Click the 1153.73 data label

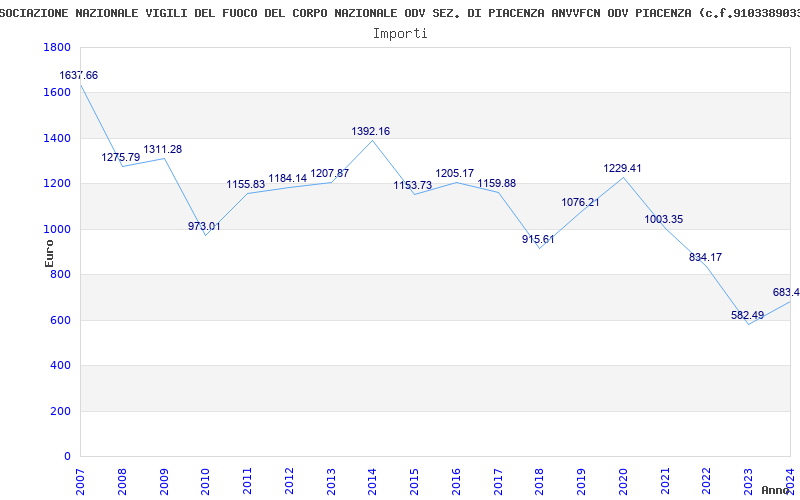pyautogui.click(x=413, y=185)
